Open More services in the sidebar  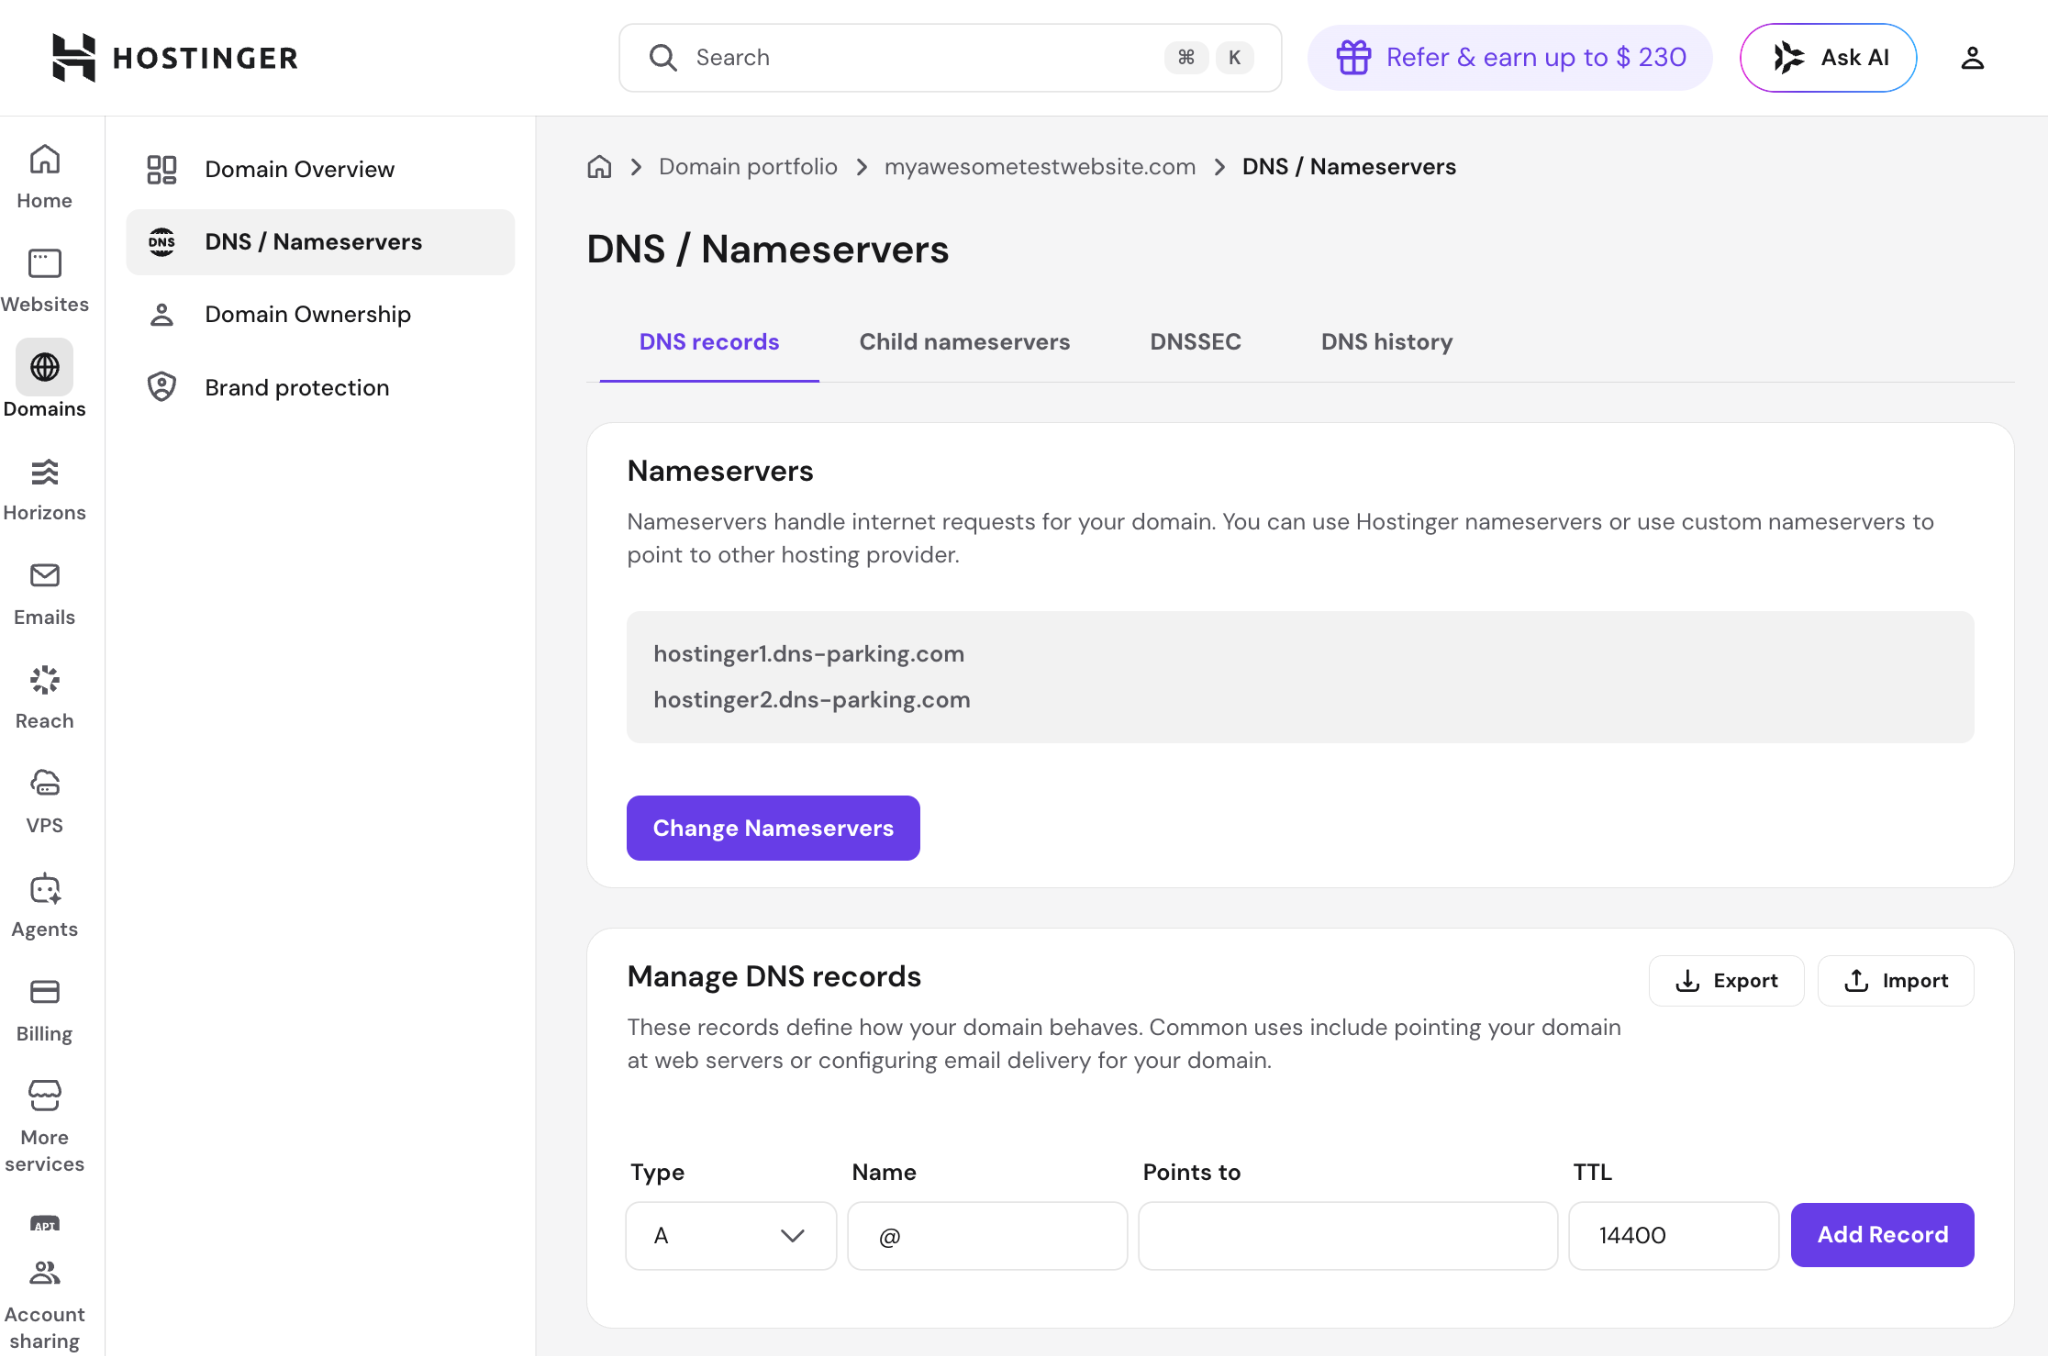click(44, 1096)
